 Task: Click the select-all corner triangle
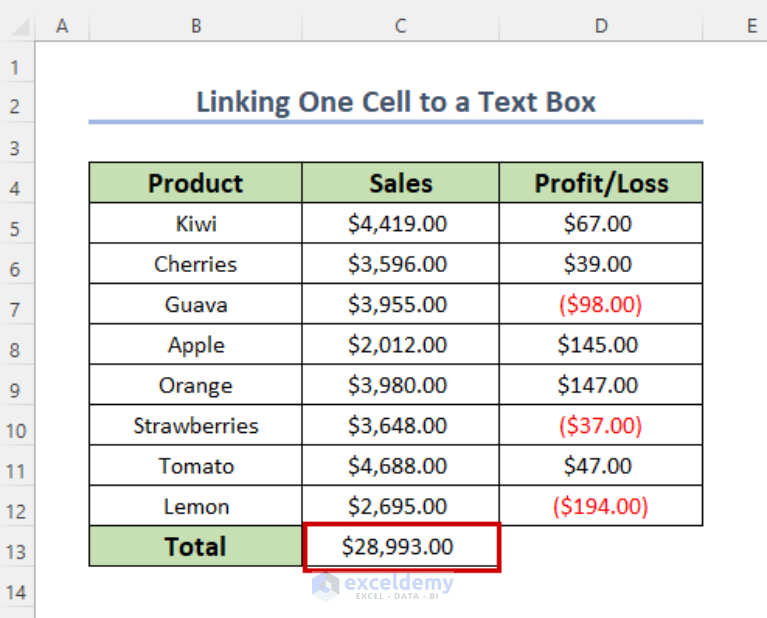point(21,27)
